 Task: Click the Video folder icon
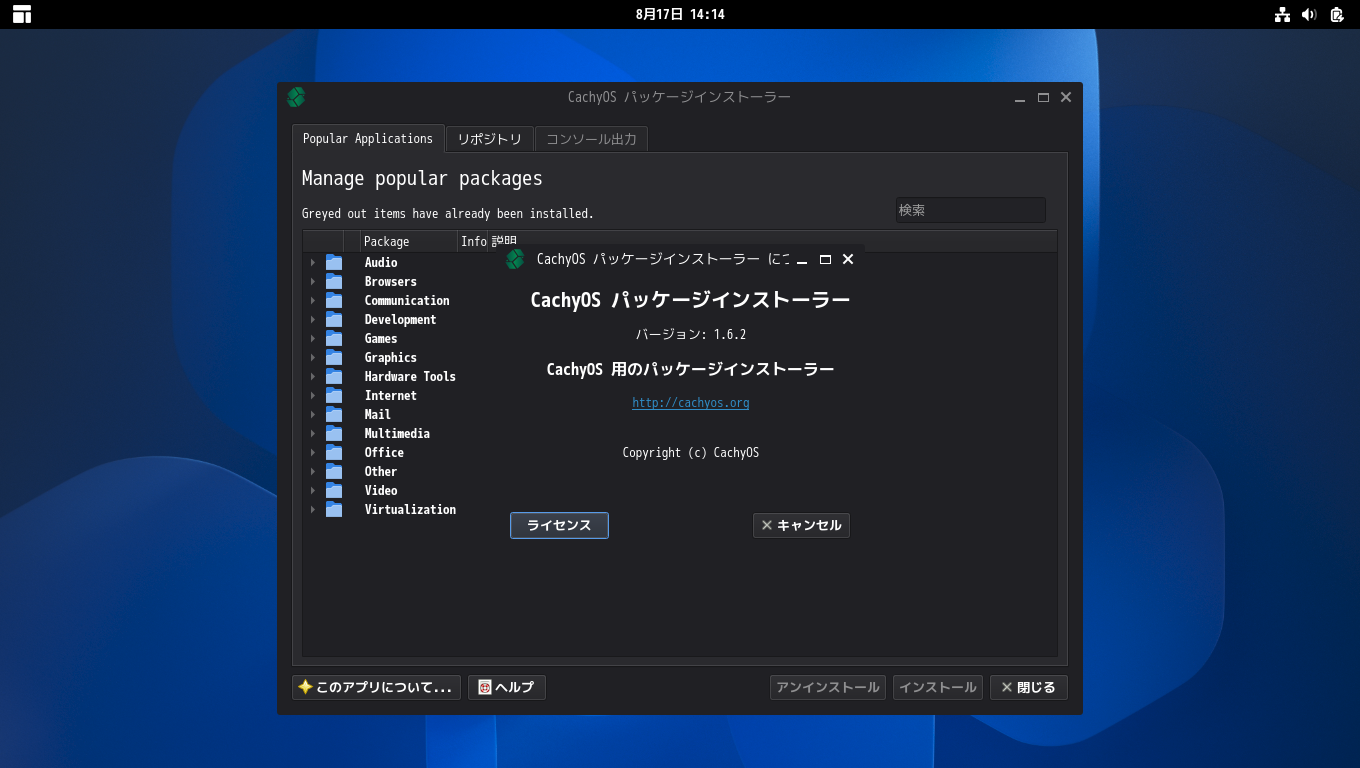click(x=334, y=490)
